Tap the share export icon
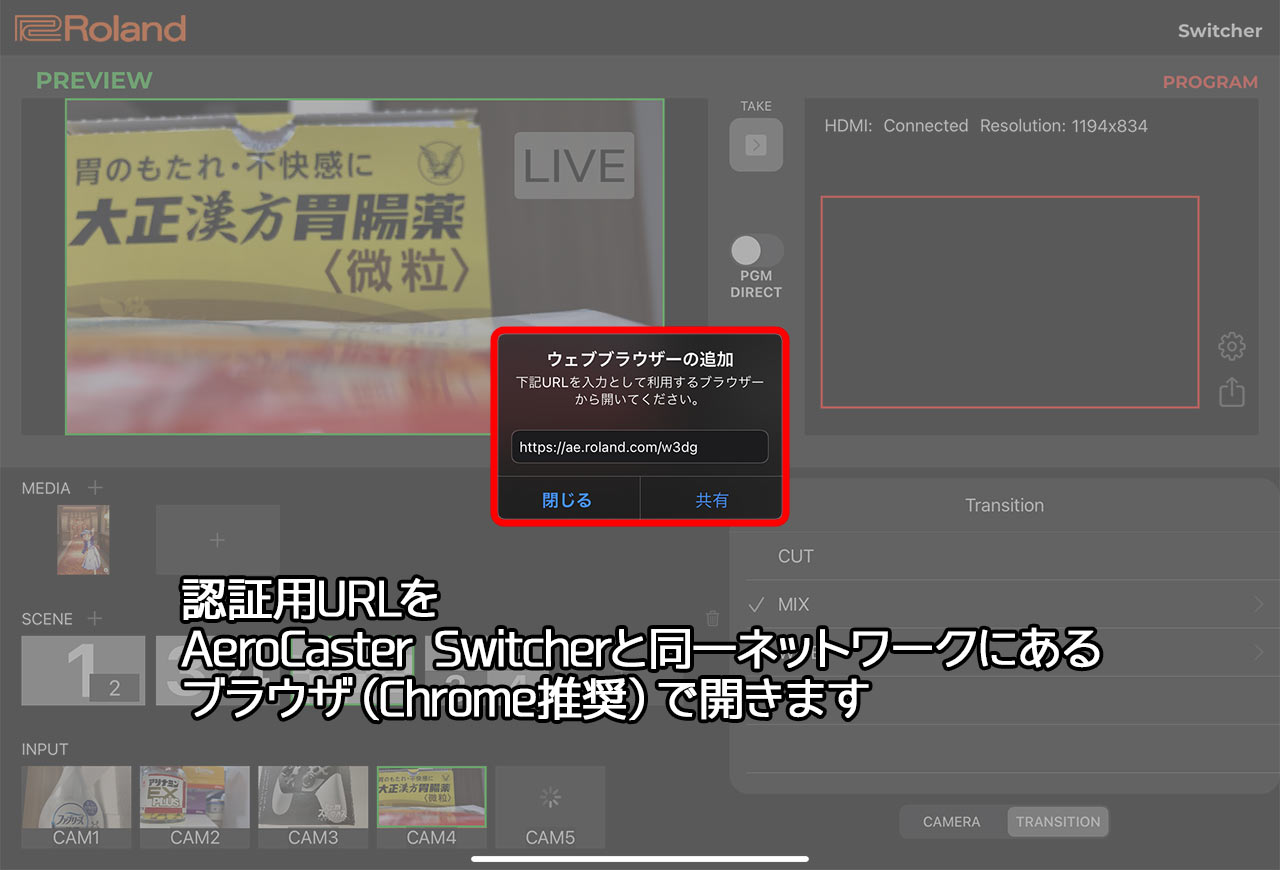The image size is (1280, 870). [1232, 391]
